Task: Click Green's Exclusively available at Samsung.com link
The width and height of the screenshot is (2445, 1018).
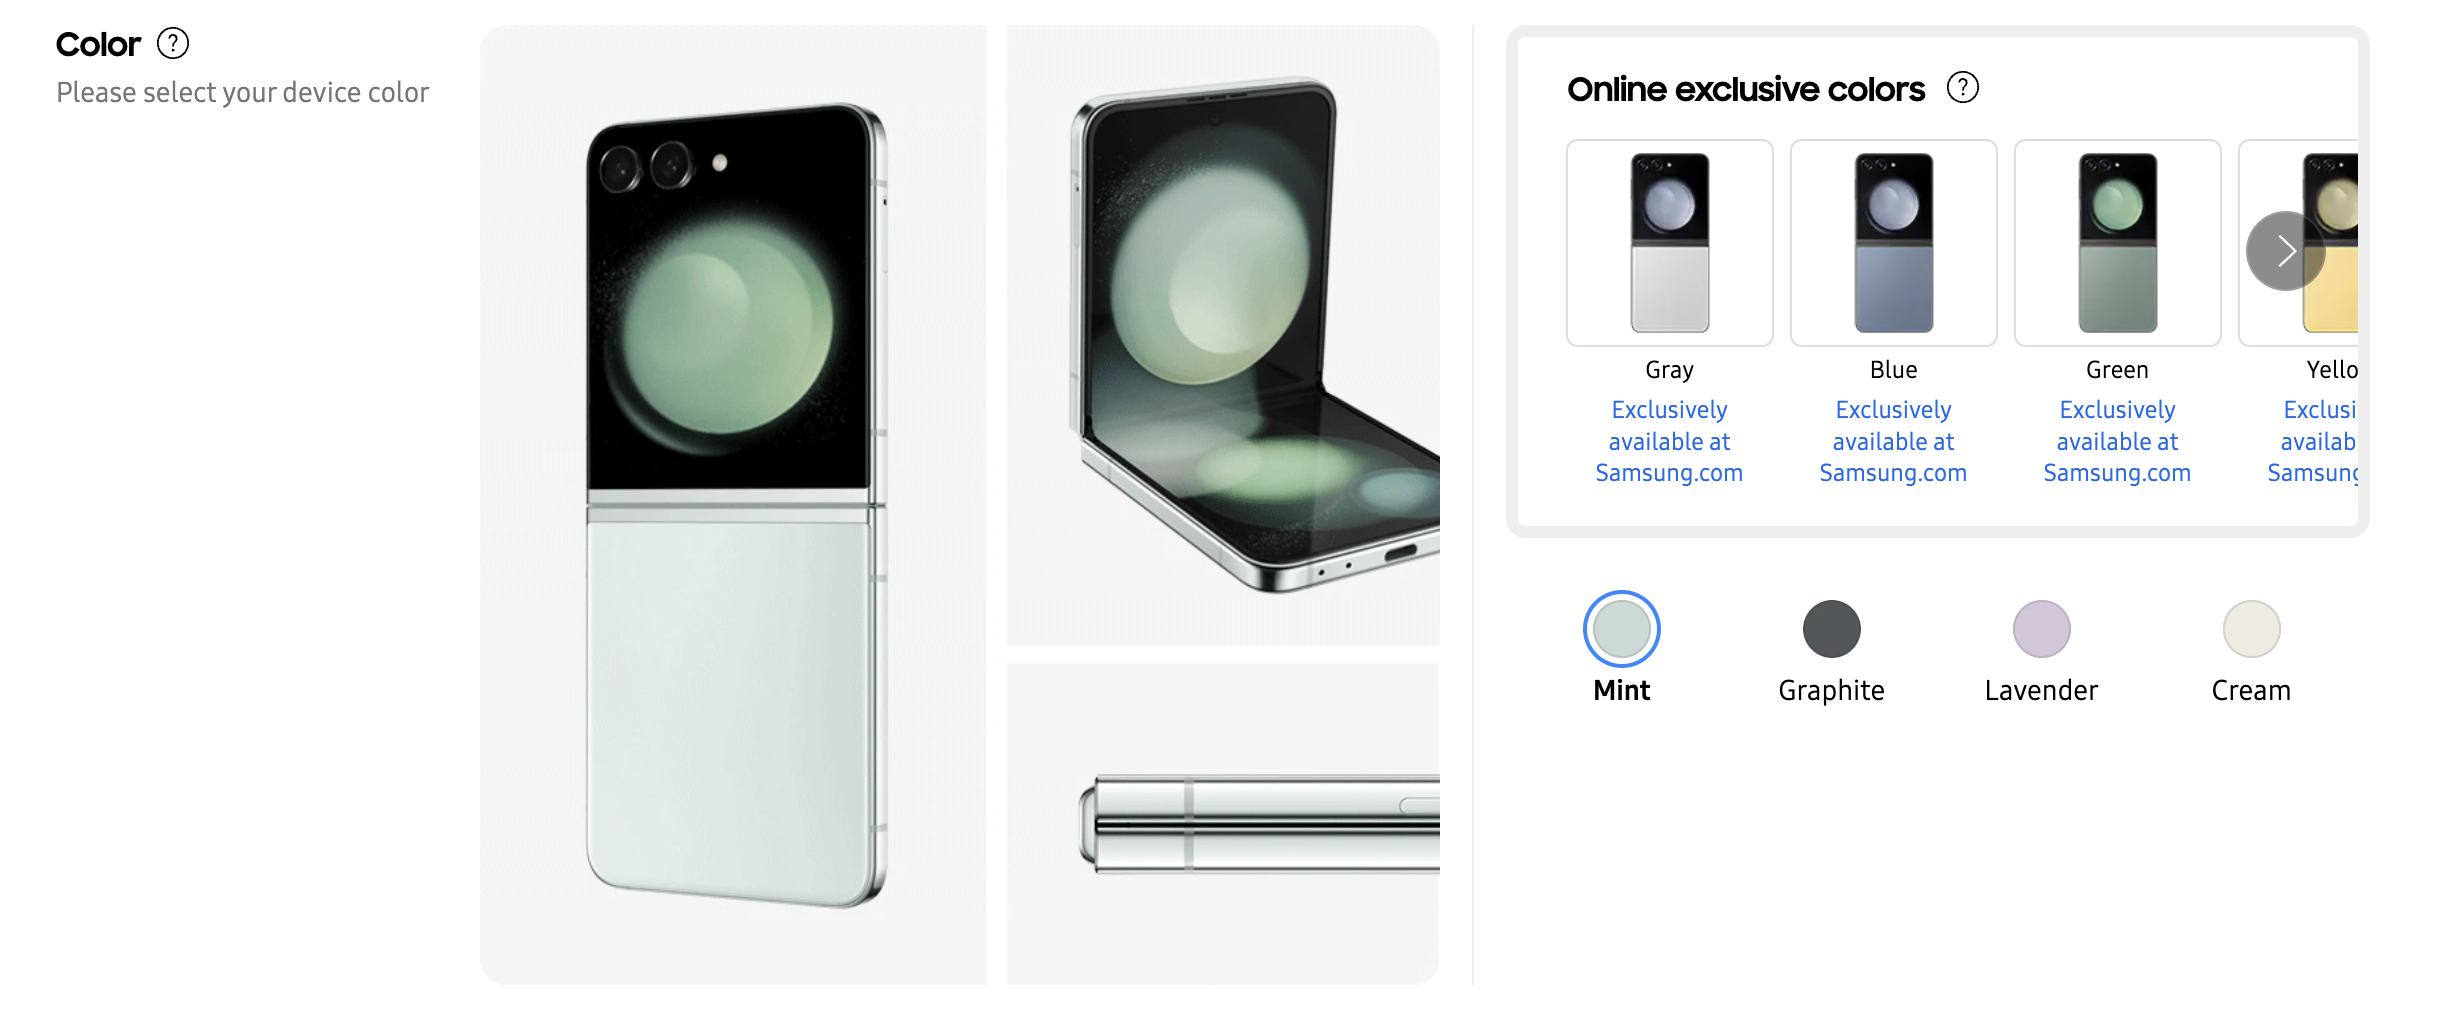Action: pyautogui.click(x=2117, y=441)
